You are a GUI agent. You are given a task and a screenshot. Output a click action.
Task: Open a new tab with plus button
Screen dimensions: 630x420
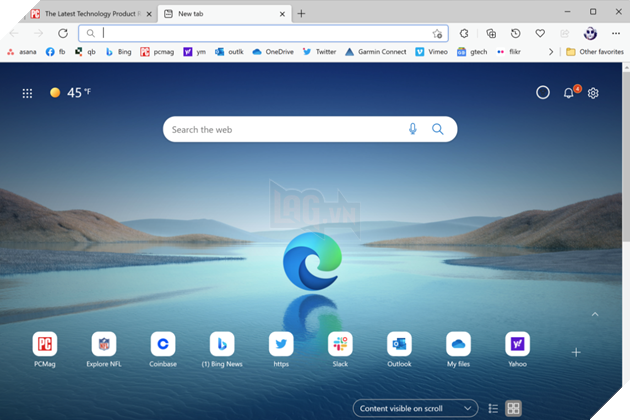coord(301,14)
